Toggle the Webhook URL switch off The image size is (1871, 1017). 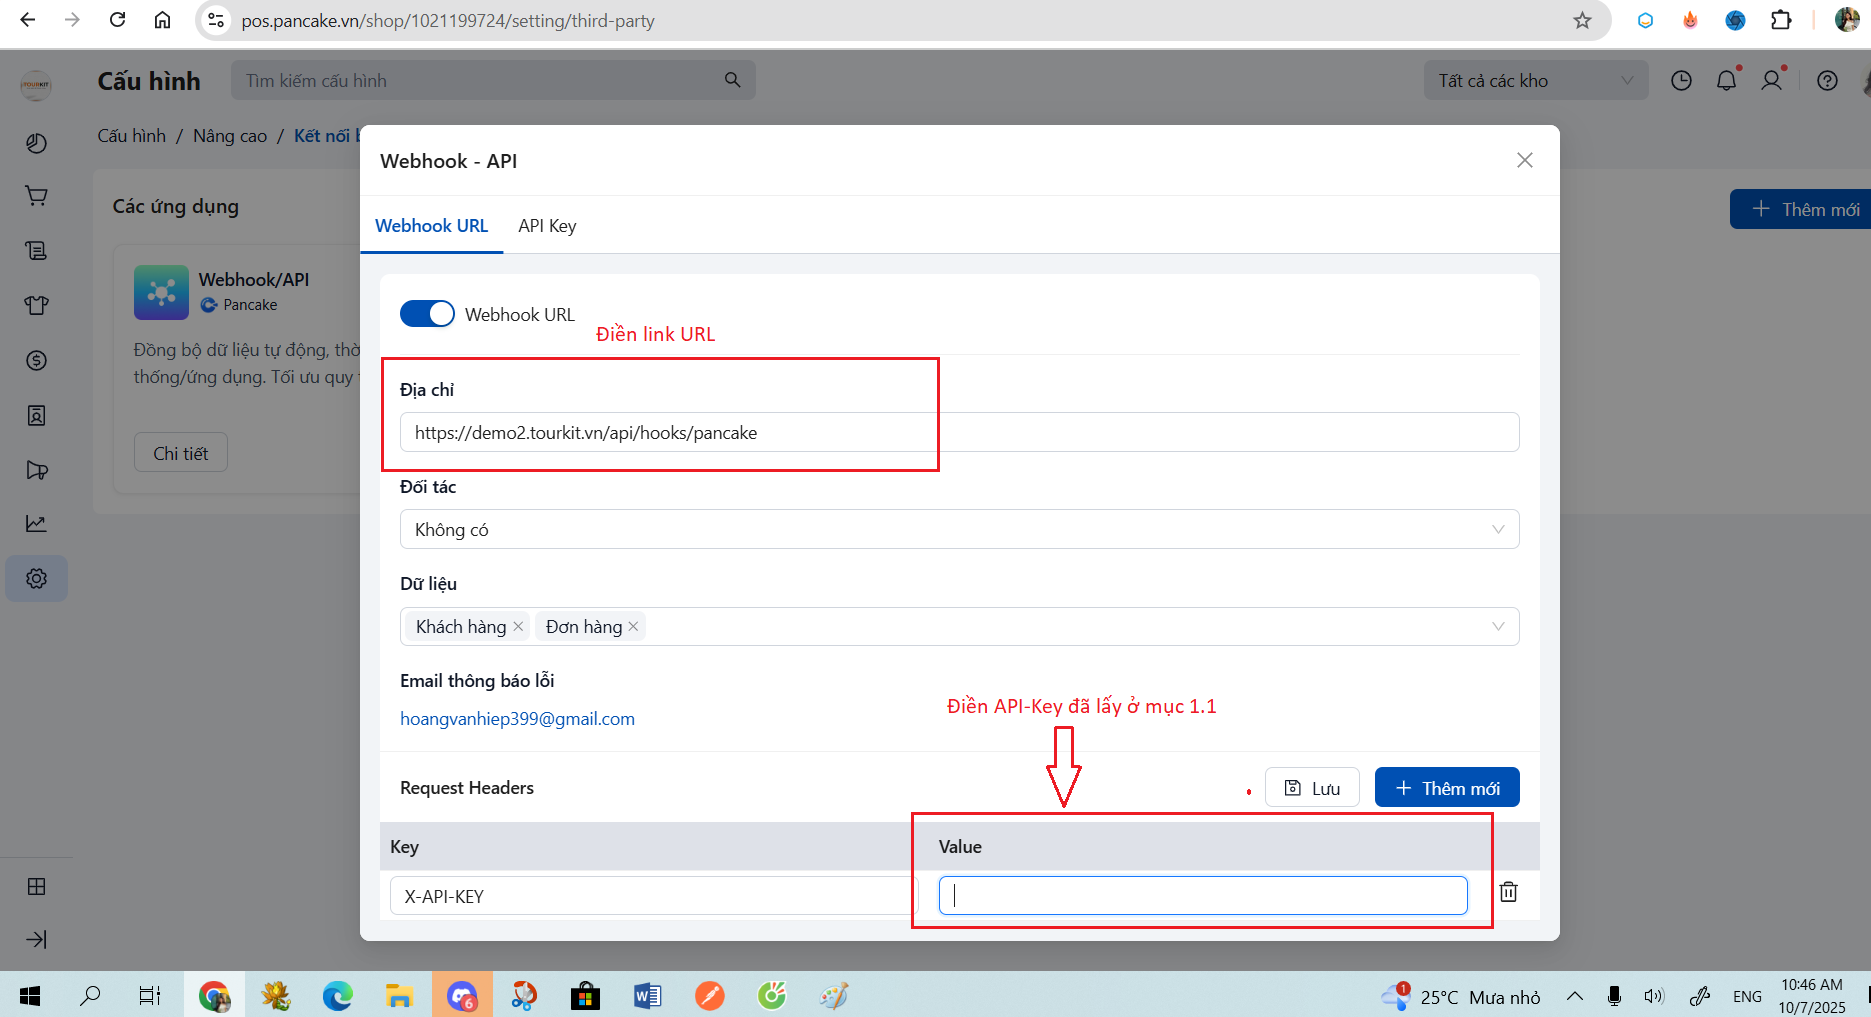427,314
